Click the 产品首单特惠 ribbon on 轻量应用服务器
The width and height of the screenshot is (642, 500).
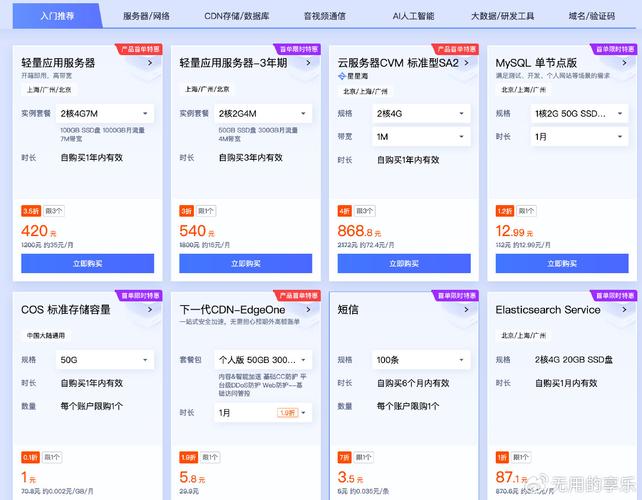pyautogui.click(x=140, y=49)
